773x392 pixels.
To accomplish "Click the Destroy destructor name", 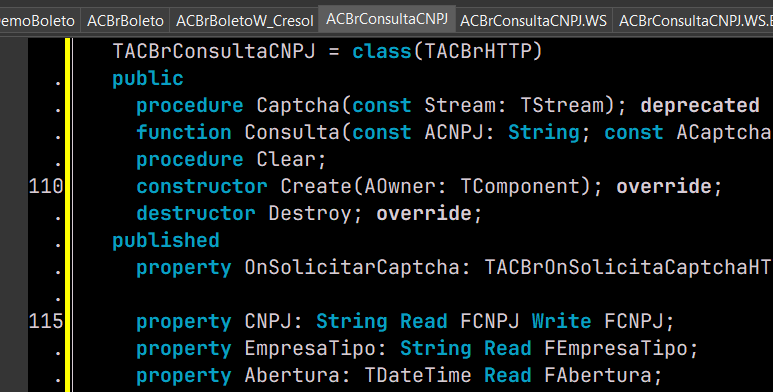I will coord(310,214).
